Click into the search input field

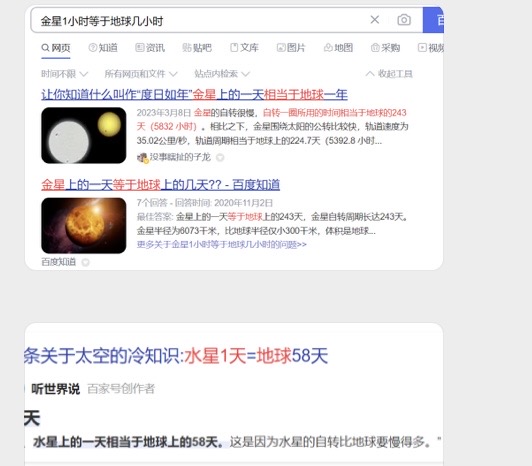tap(200, 21)
